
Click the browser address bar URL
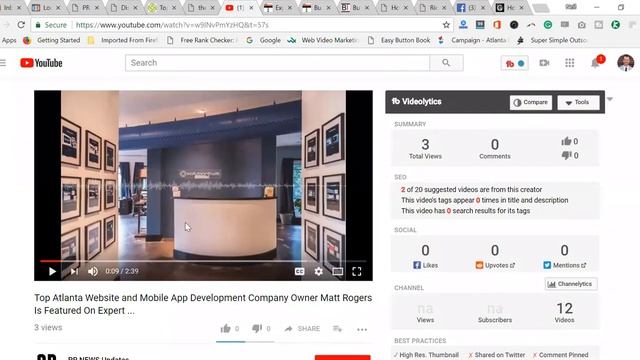click(x=172, y=25)
